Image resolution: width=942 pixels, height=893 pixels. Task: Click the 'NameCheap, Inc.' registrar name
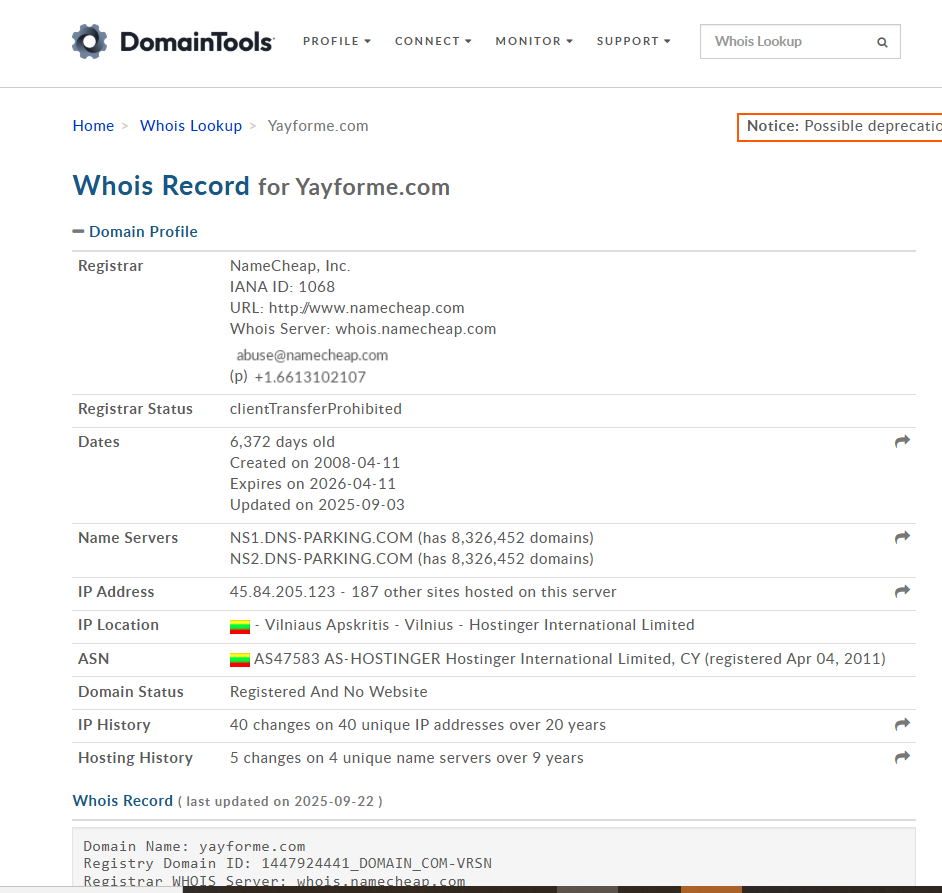pyautogui.click(x=290, y=266)
